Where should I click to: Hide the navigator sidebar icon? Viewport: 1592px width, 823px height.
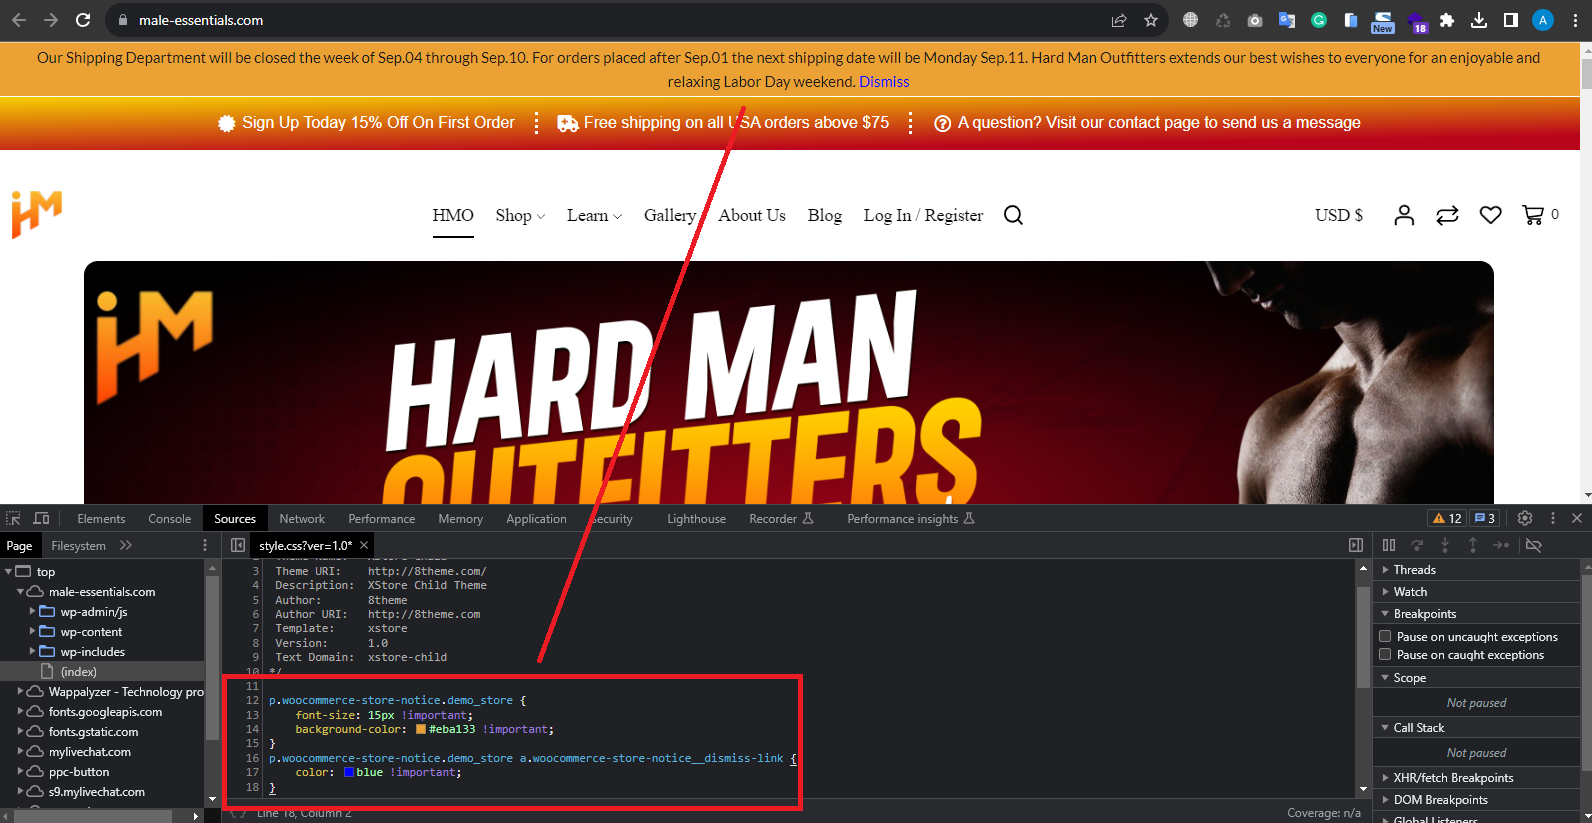[238, 545]
